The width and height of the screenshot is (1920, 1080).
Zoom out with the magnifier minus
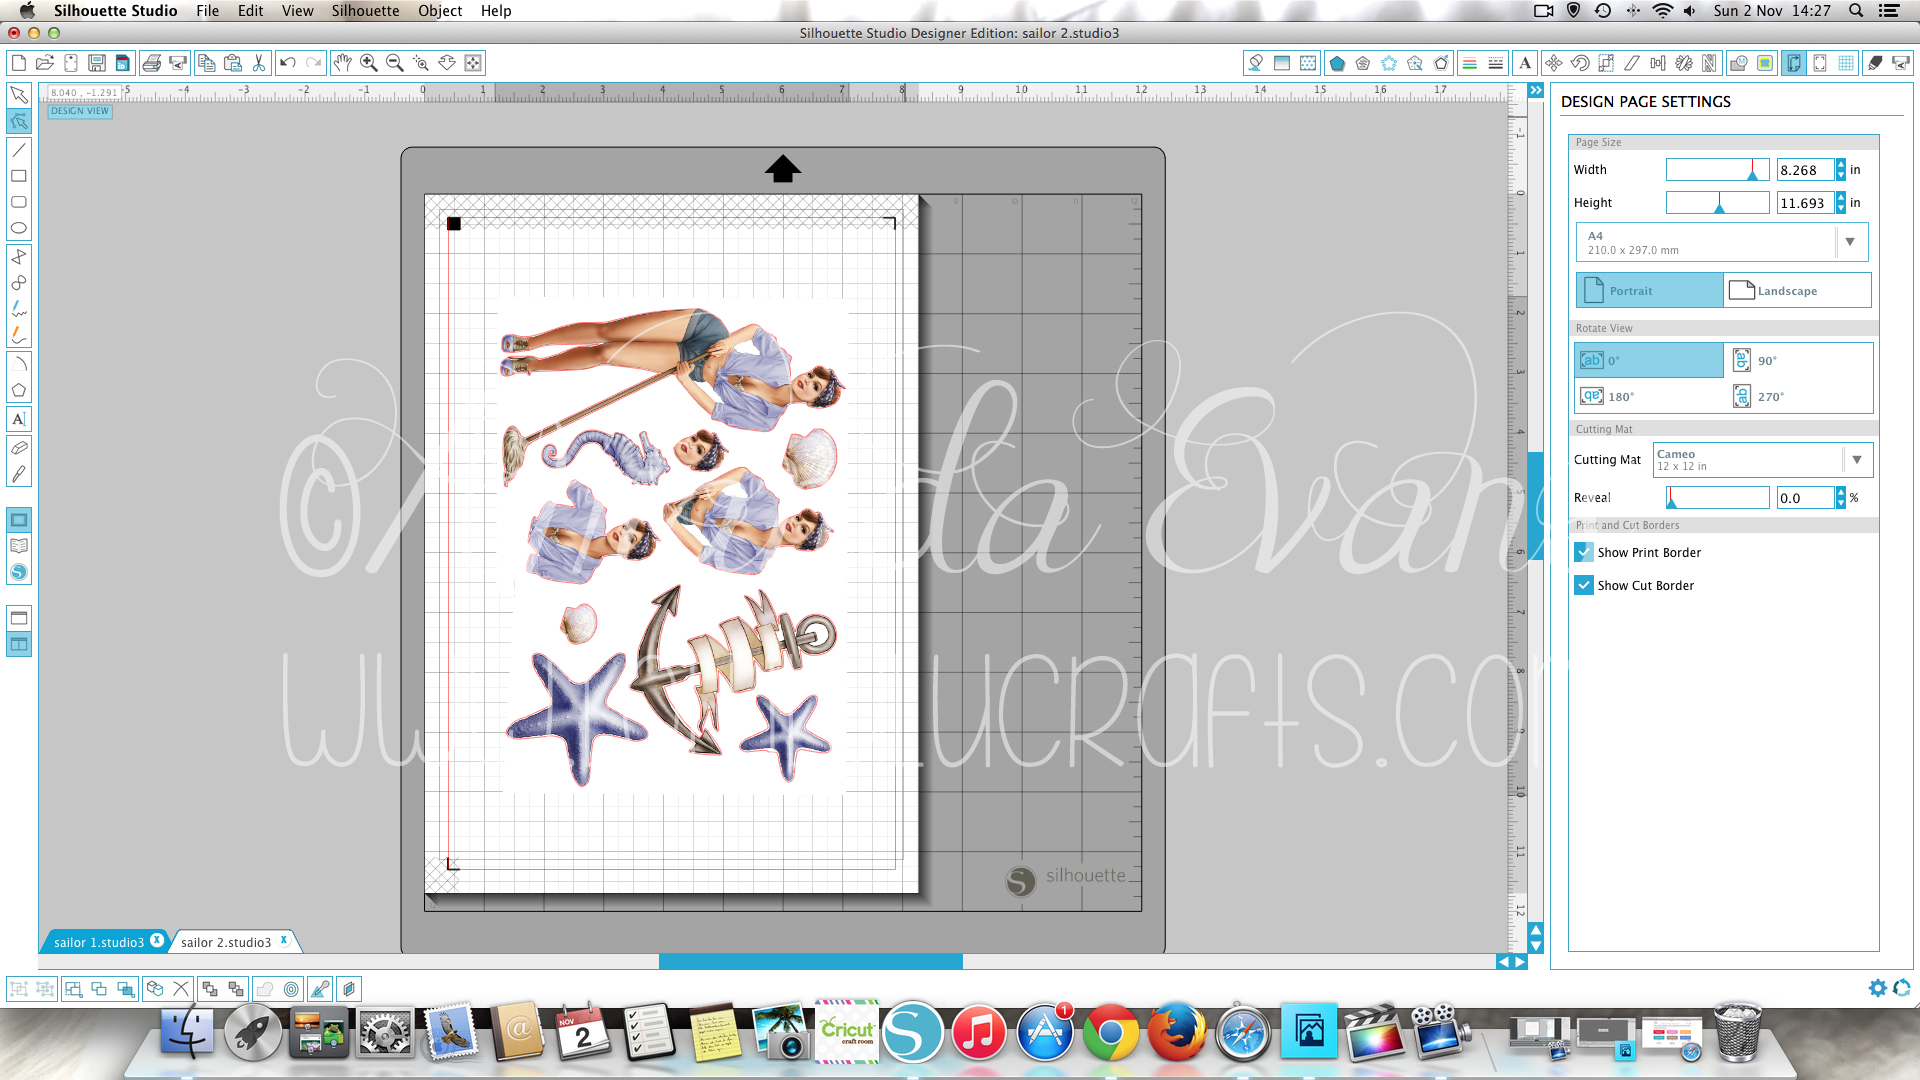tap(395, 63)
